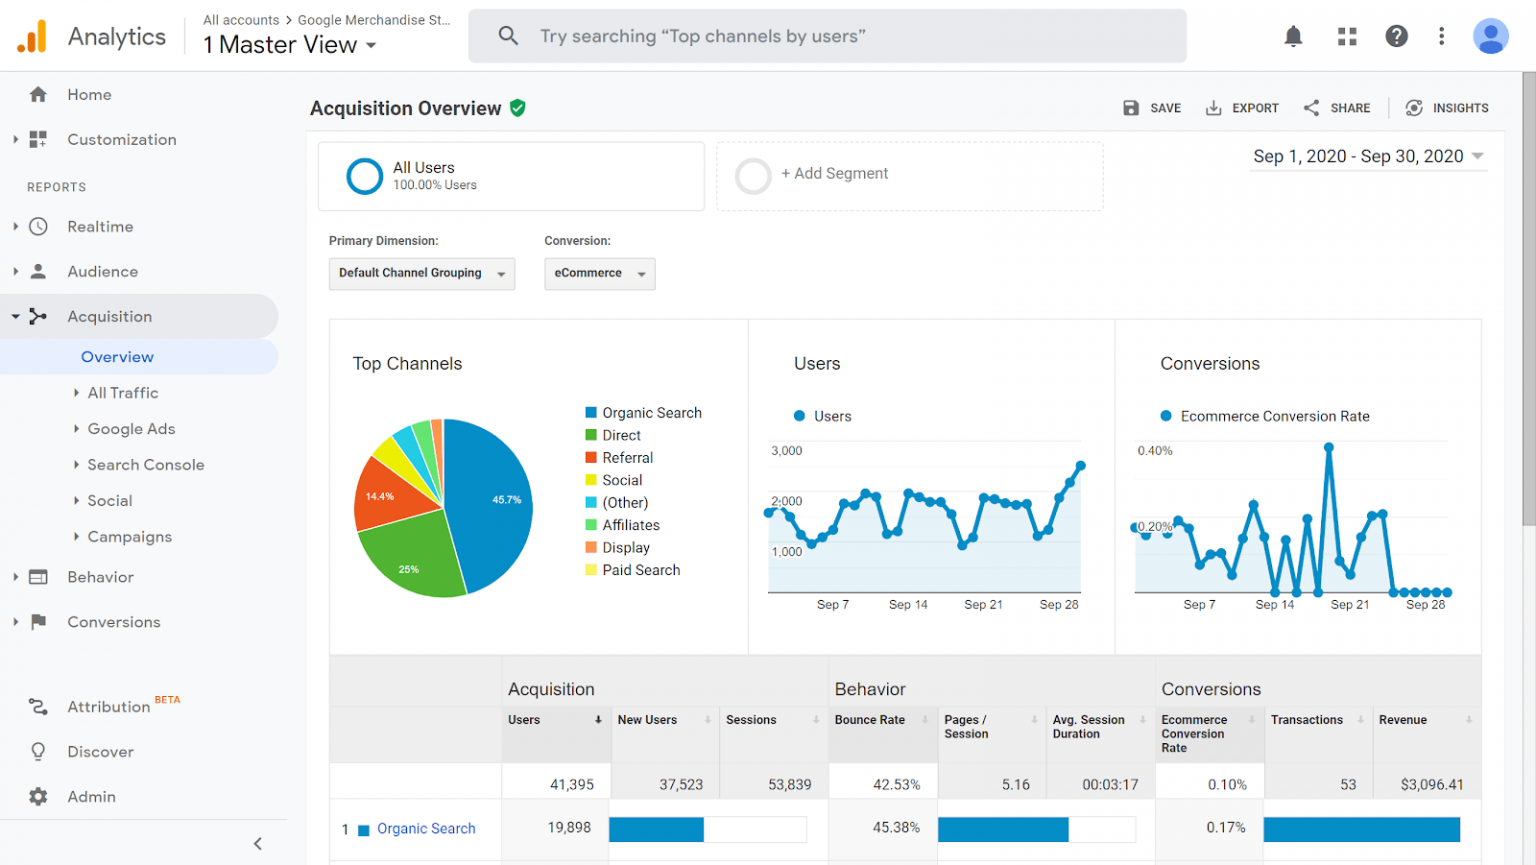Open the eCommerce conversion dropdown
Image resolution: width=1536 pixels, height=865 pixels.
(600, 274)
